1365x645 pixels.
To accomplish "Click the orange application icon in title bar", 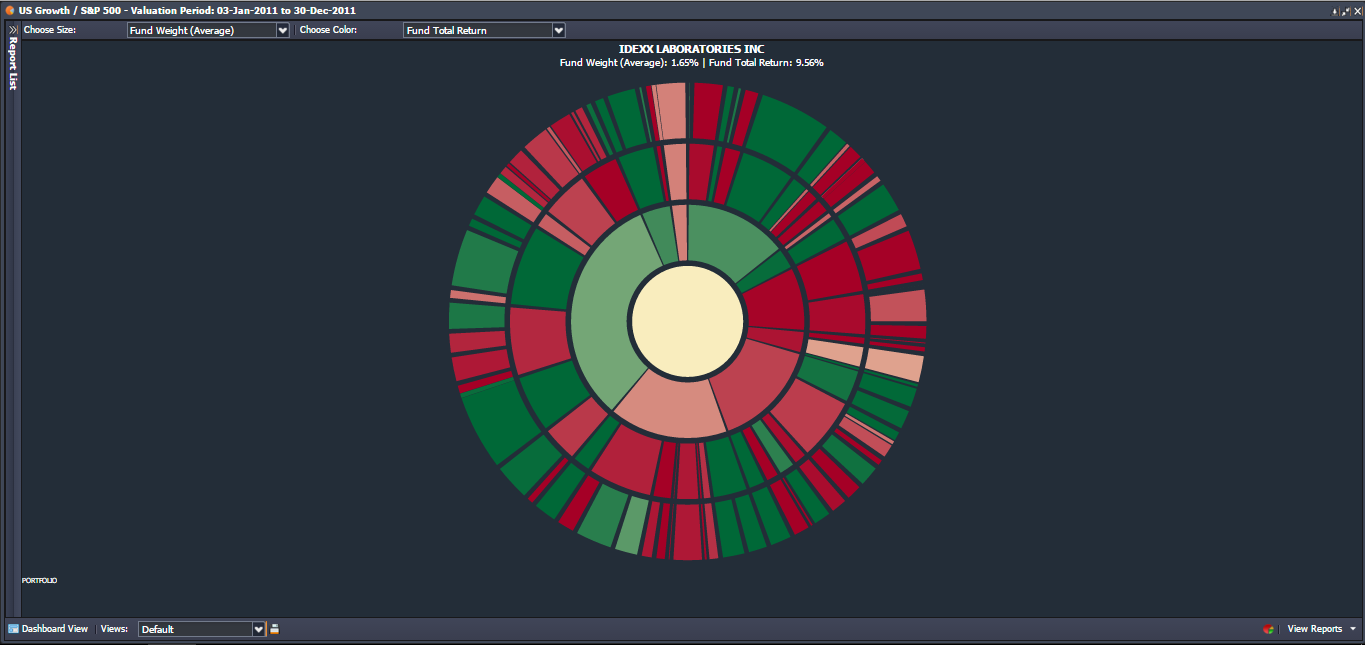I will [9, 10].
